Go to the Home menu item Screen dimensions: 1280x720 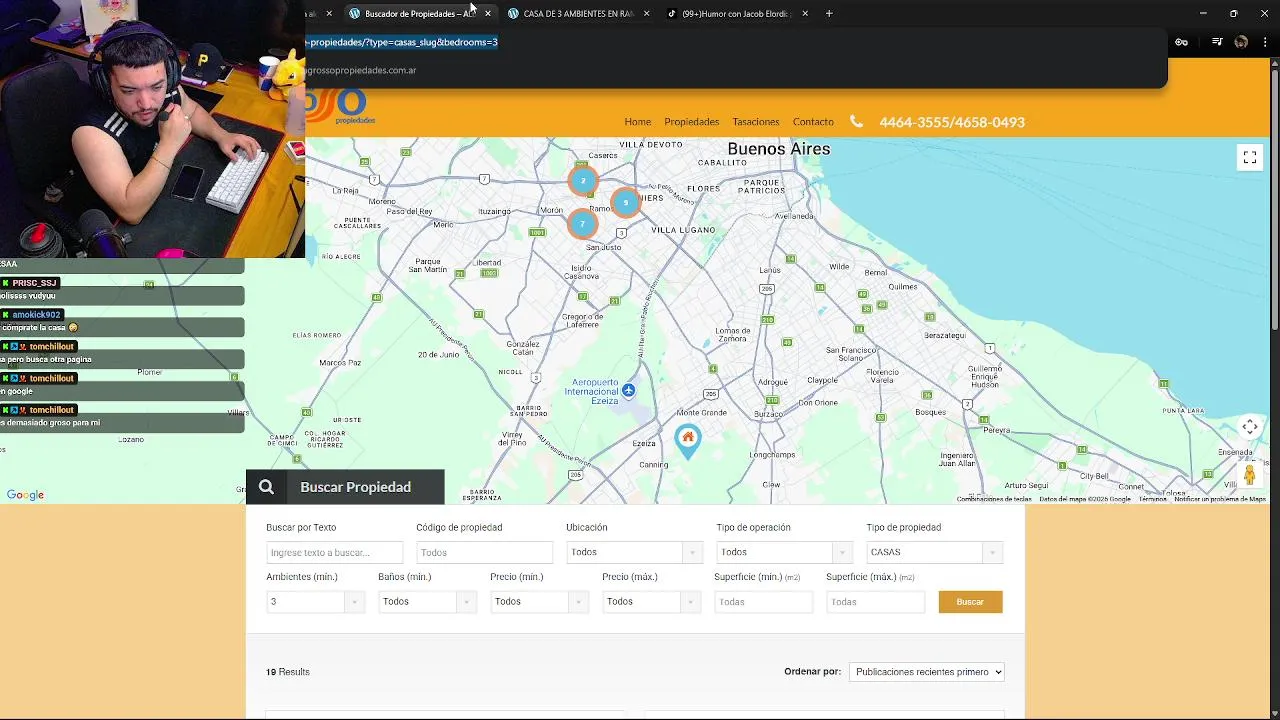pyautogui.click(x=637, y=122)
